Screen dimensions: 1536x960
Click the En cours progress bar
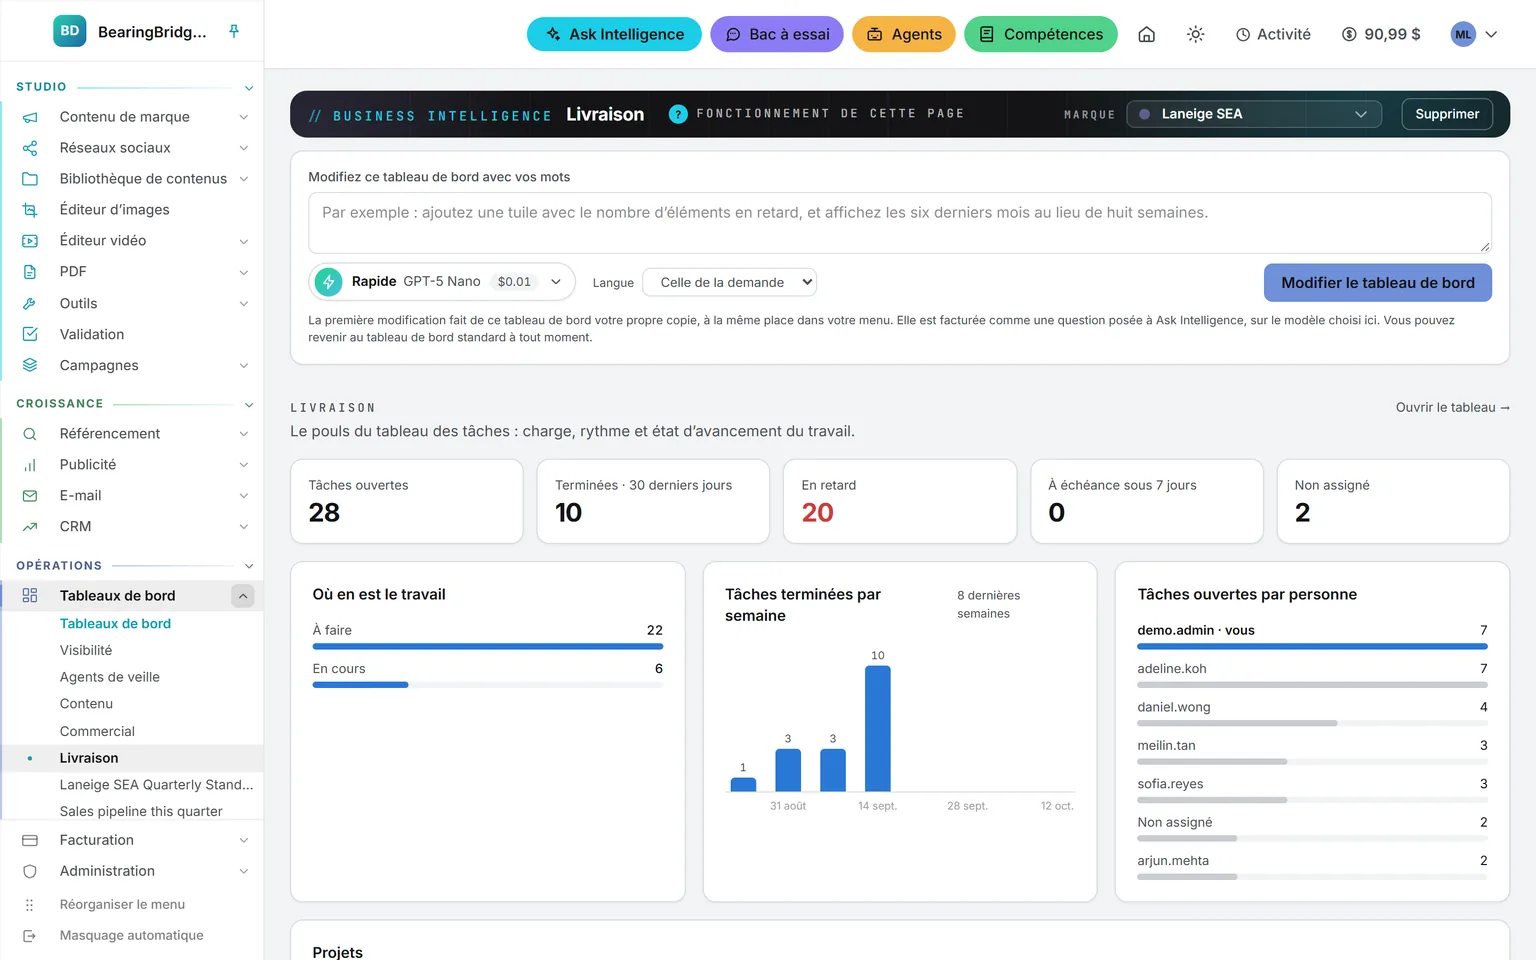[488, 685]
